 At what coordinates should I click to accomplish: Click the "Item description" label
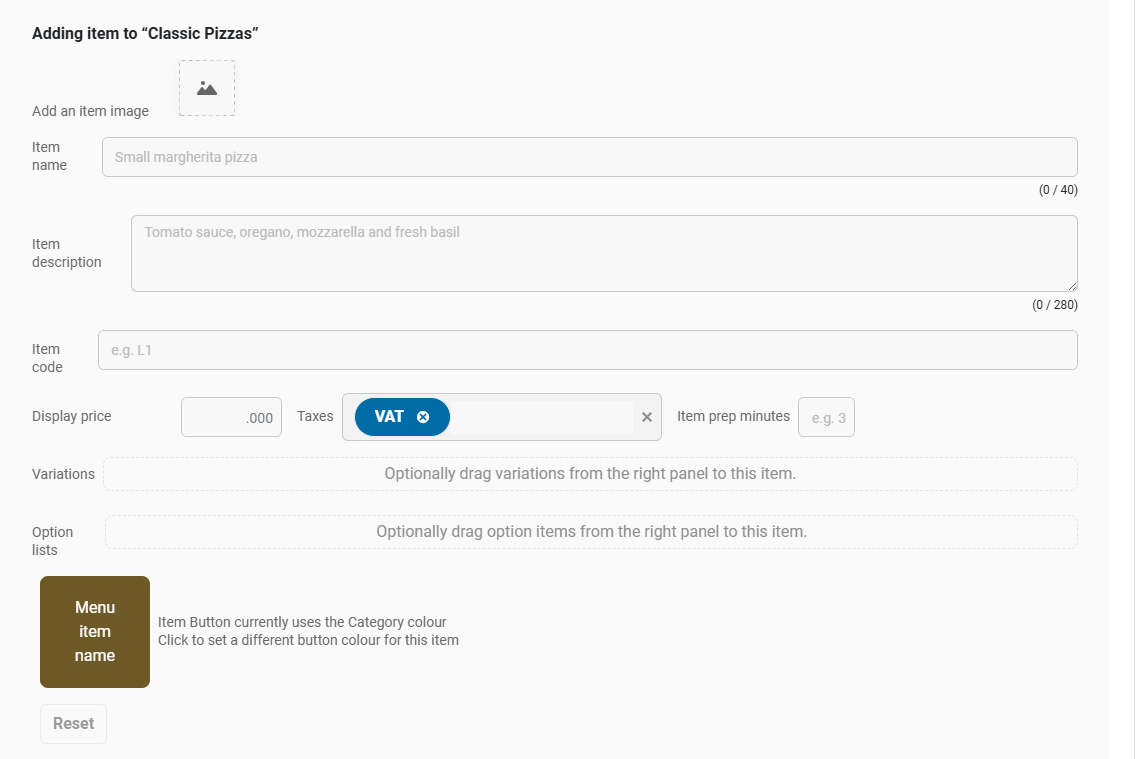(66, 253)
